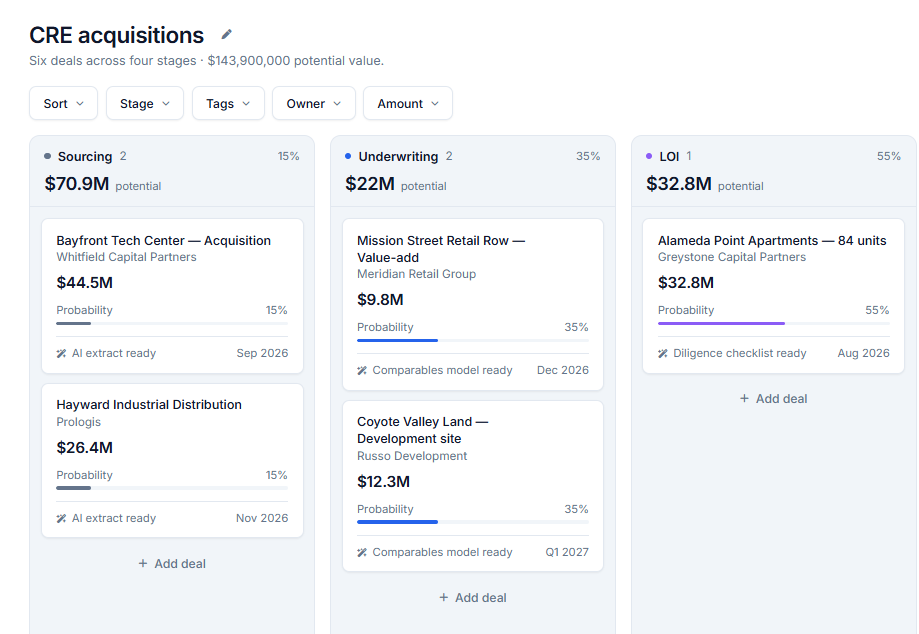
Task: Click the pencil edit icon beside CRE acquisitions
Action: (x=226, y=35)
